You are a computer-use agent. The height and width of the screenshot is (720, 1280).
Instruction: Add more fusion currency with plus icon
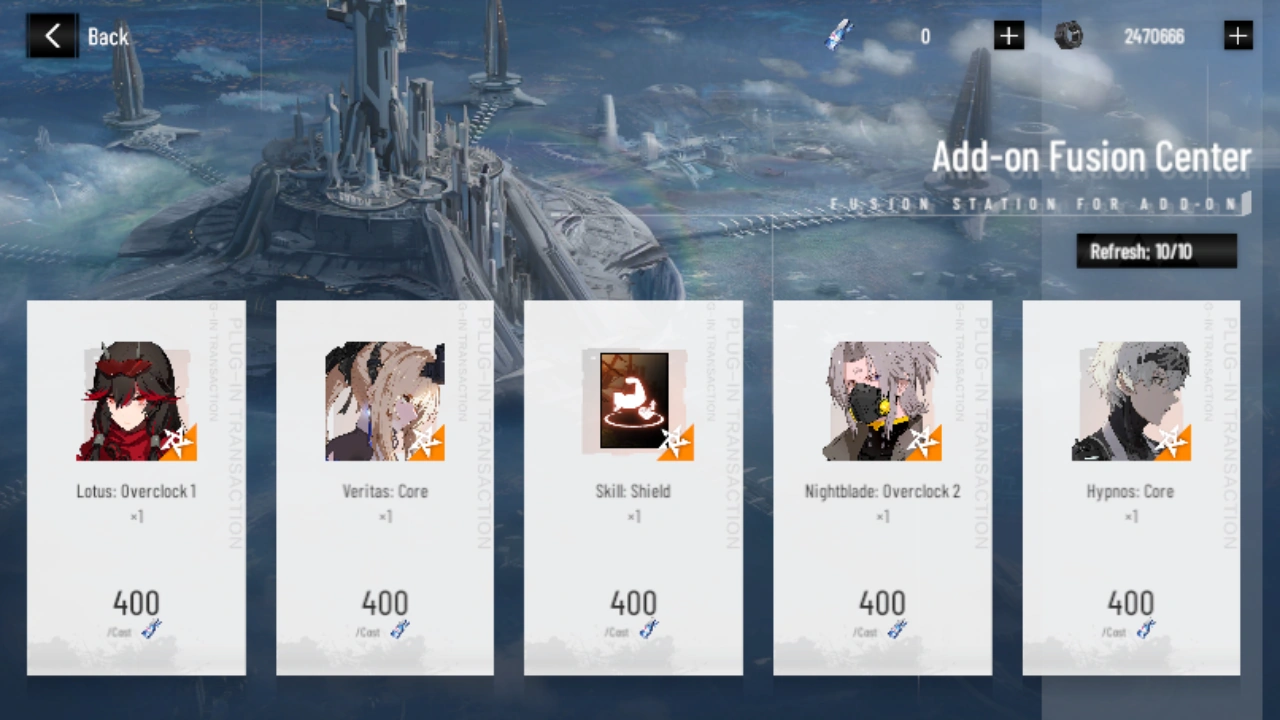tap(1009, 36)
